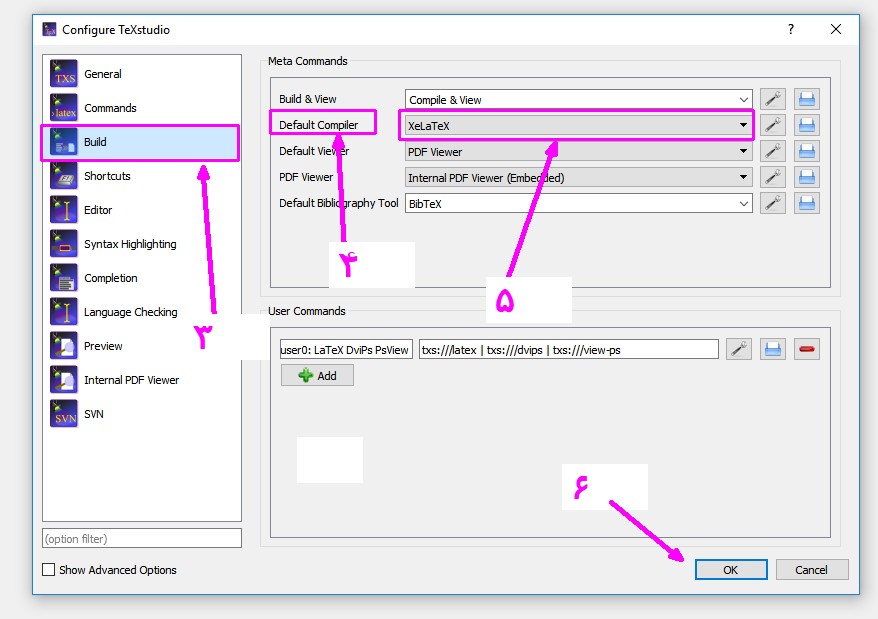Click the Internal PDF Viewer category icon
This screenshot has width=878, height=619.
(64, 380)
